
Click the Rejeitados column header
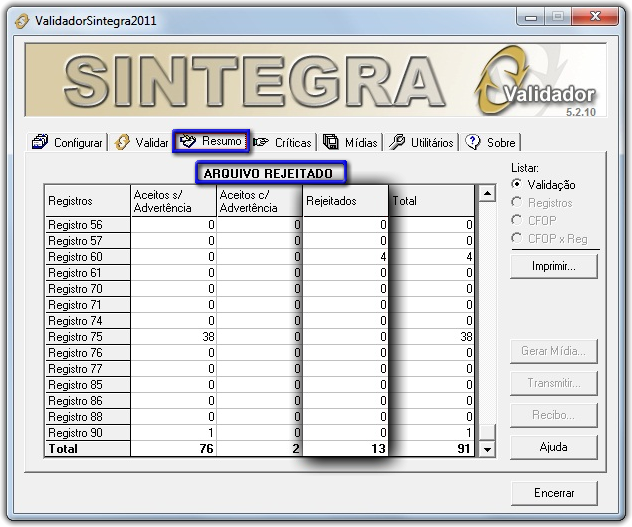coord(345,201)
